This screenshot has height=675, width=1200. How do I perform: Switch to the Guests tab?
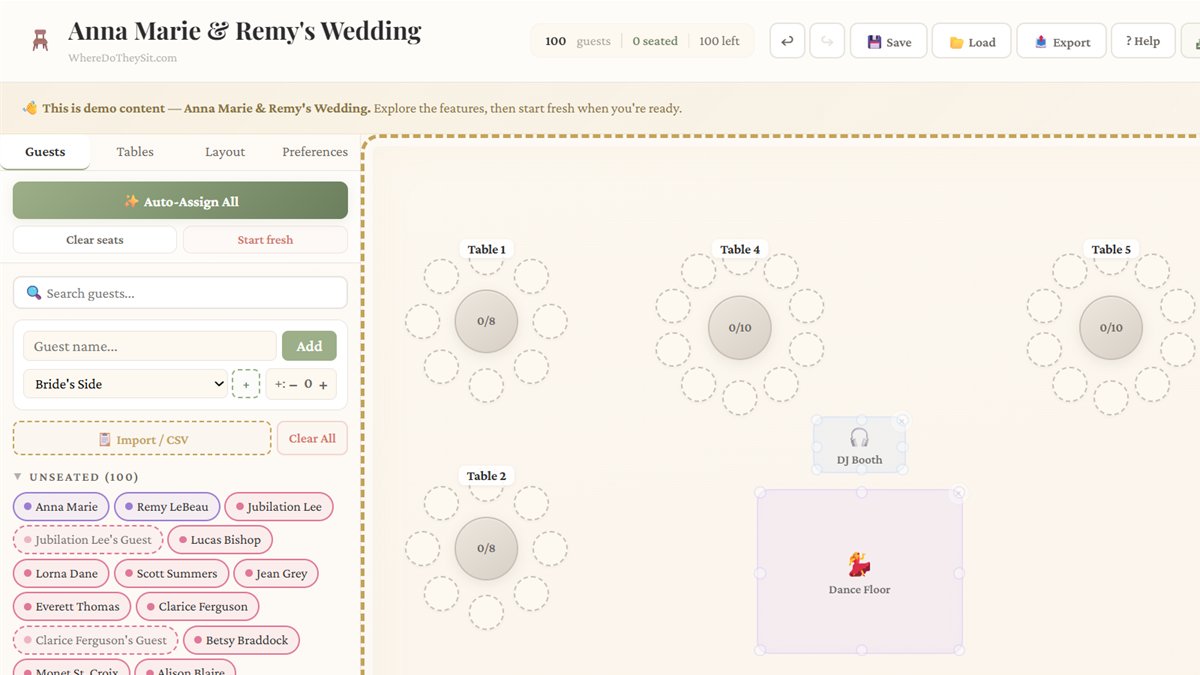coord(45,152)
